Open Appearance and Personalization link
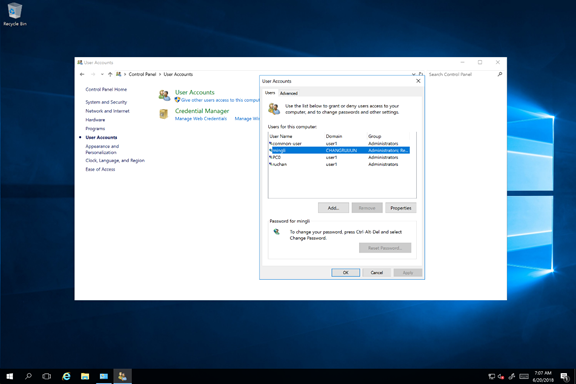576x384 pixels. point(102,149)
